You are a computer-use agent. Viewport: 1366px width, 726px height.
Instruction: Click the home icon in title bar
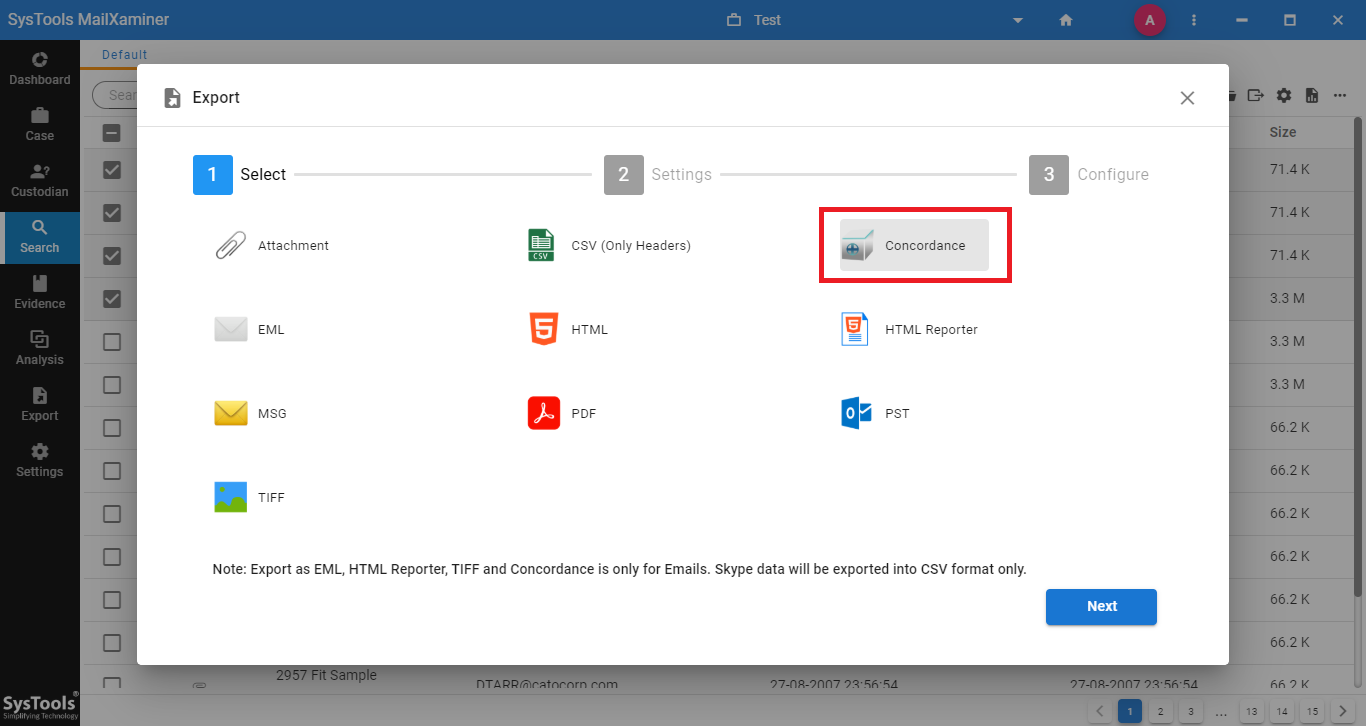(x=1066, y=20)
